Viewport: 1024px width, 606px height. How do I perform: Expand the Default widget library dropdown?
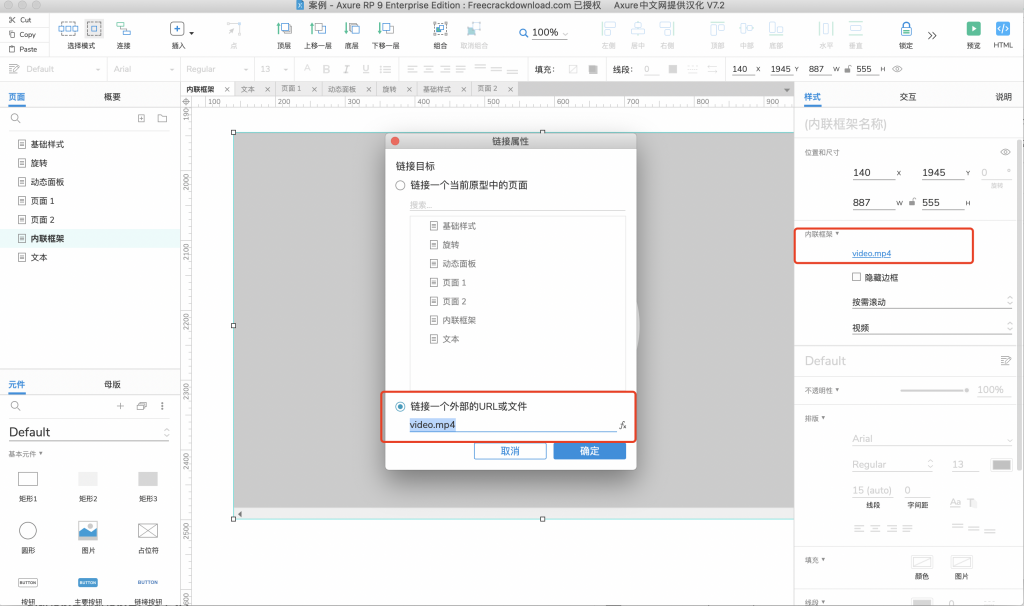89,433
